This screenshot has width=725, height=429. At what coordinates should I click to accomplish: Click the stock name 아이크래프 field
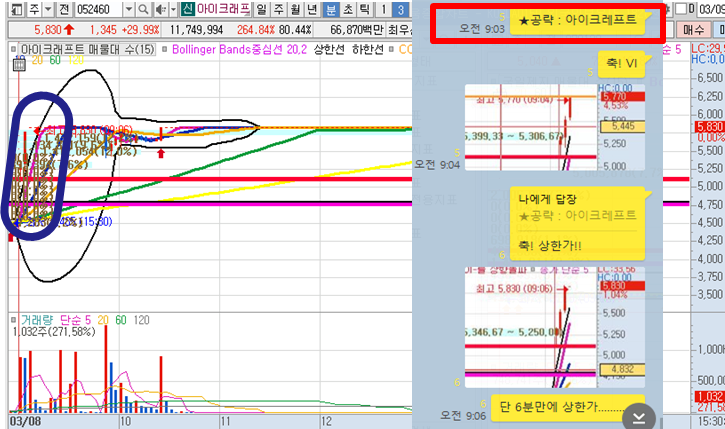click(223, 9)
